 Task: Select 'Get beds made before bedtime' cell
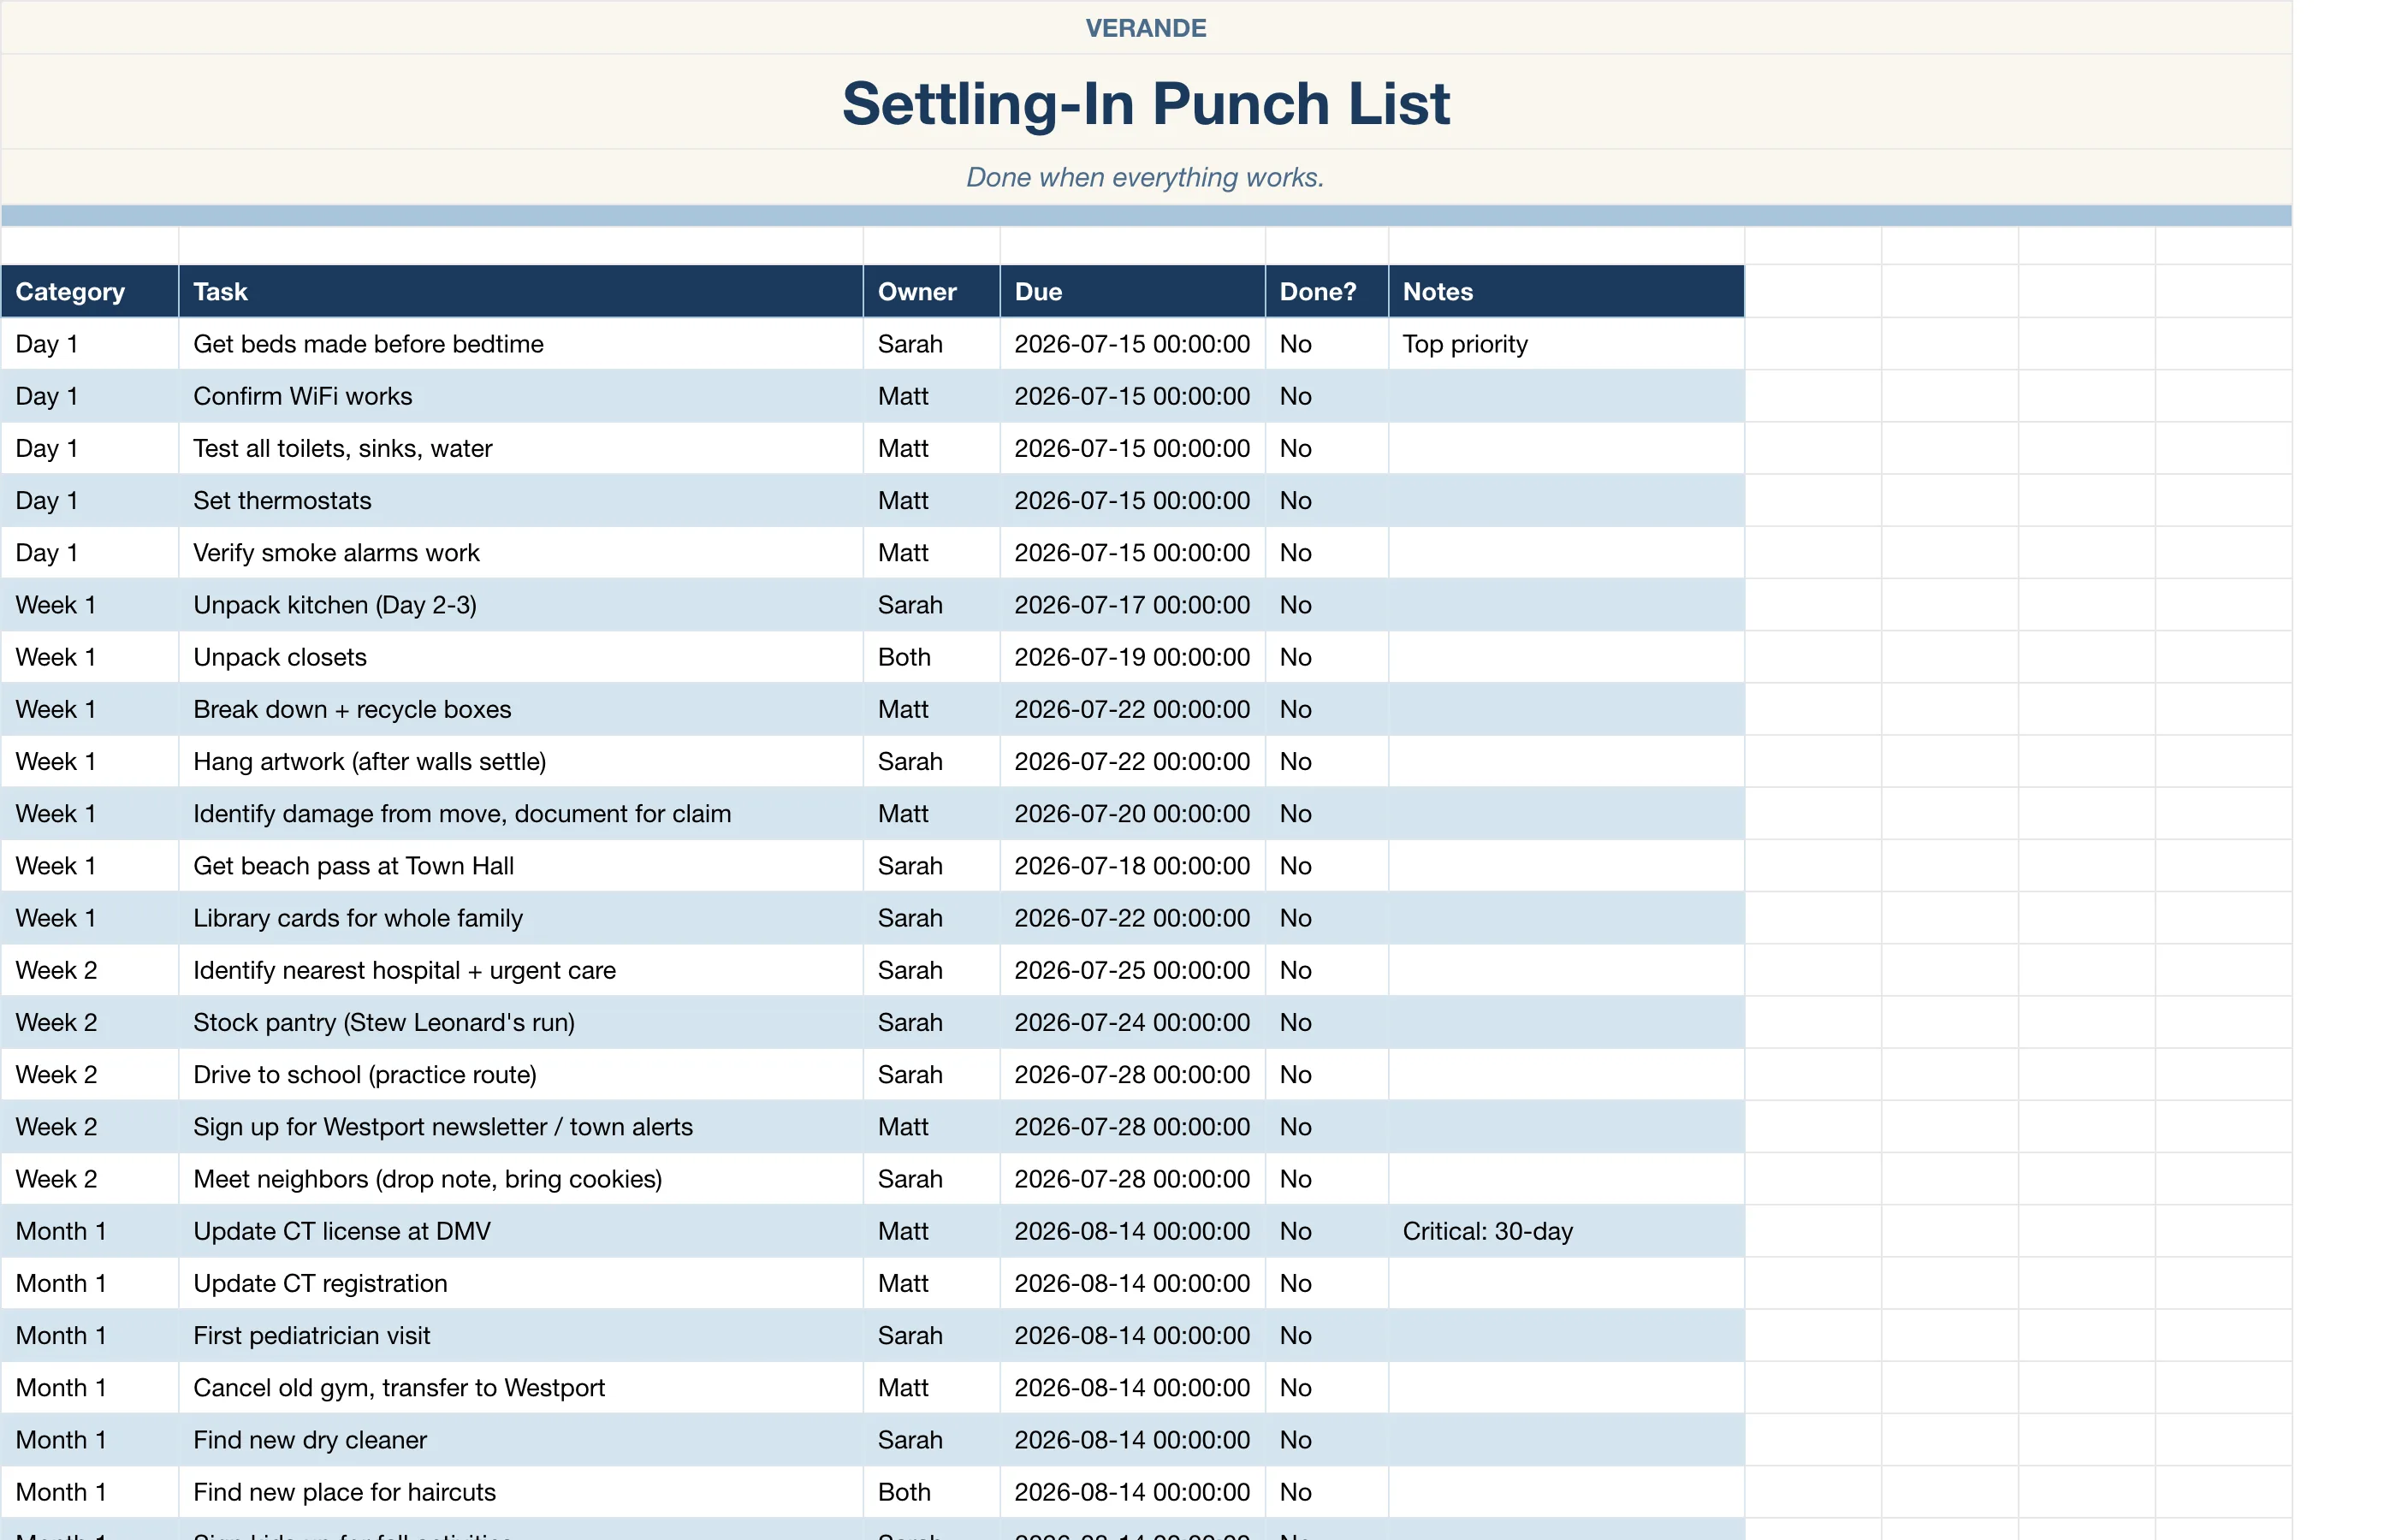pos(521,344)
